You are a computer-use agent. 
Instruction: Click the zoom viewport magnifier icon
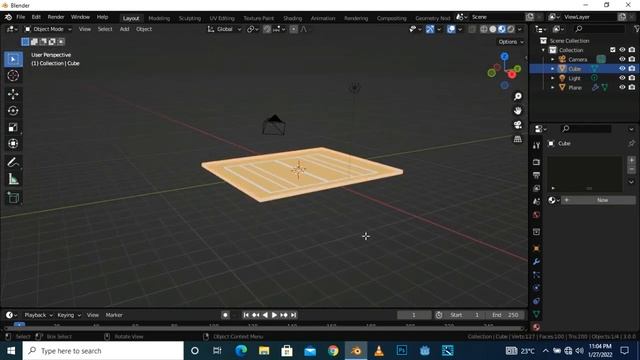[x=518, y=96]
